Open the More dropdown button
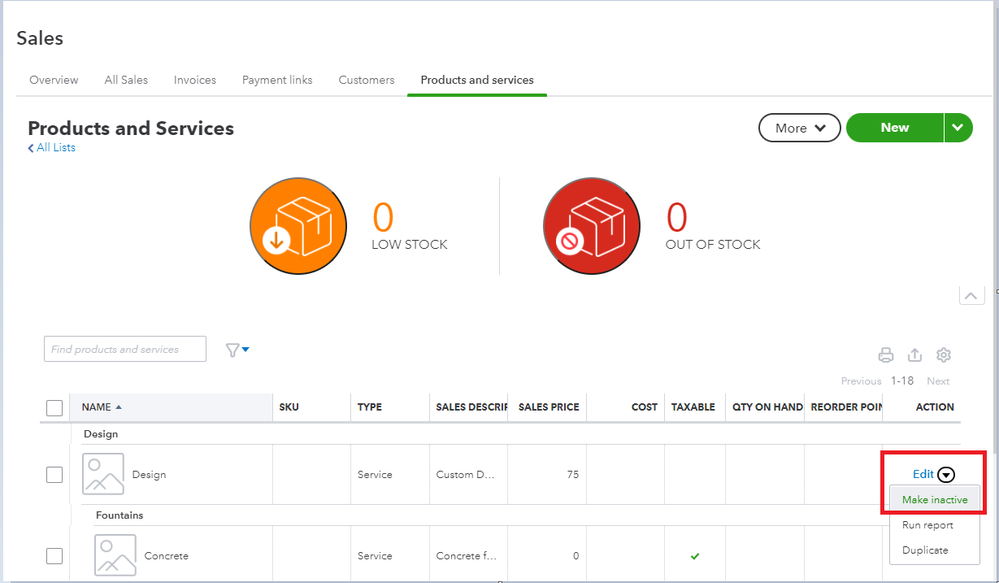This screenshot has width=999, height=583. pyautogui.click(x=799, y=128)
